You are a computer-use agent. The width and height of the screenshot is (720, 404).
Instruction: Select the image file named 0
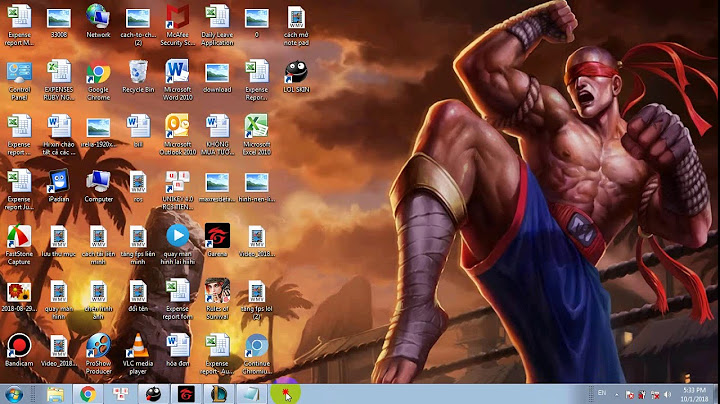257,21
